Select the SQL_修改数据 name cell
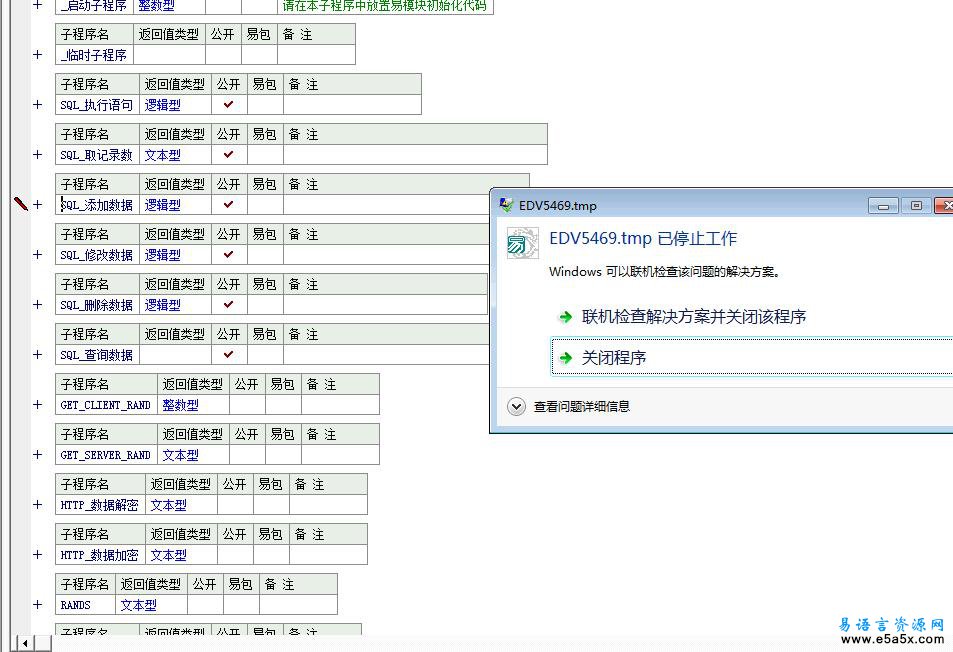The height and width of the screenshot is (652, 953). click(97, 255)
